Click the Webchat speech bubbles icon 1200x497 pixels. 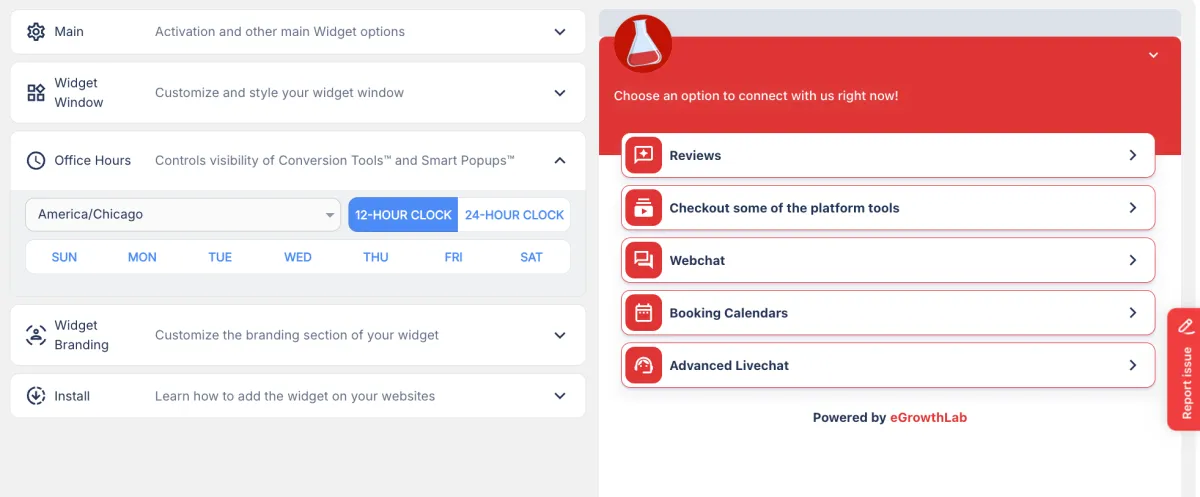643,260
